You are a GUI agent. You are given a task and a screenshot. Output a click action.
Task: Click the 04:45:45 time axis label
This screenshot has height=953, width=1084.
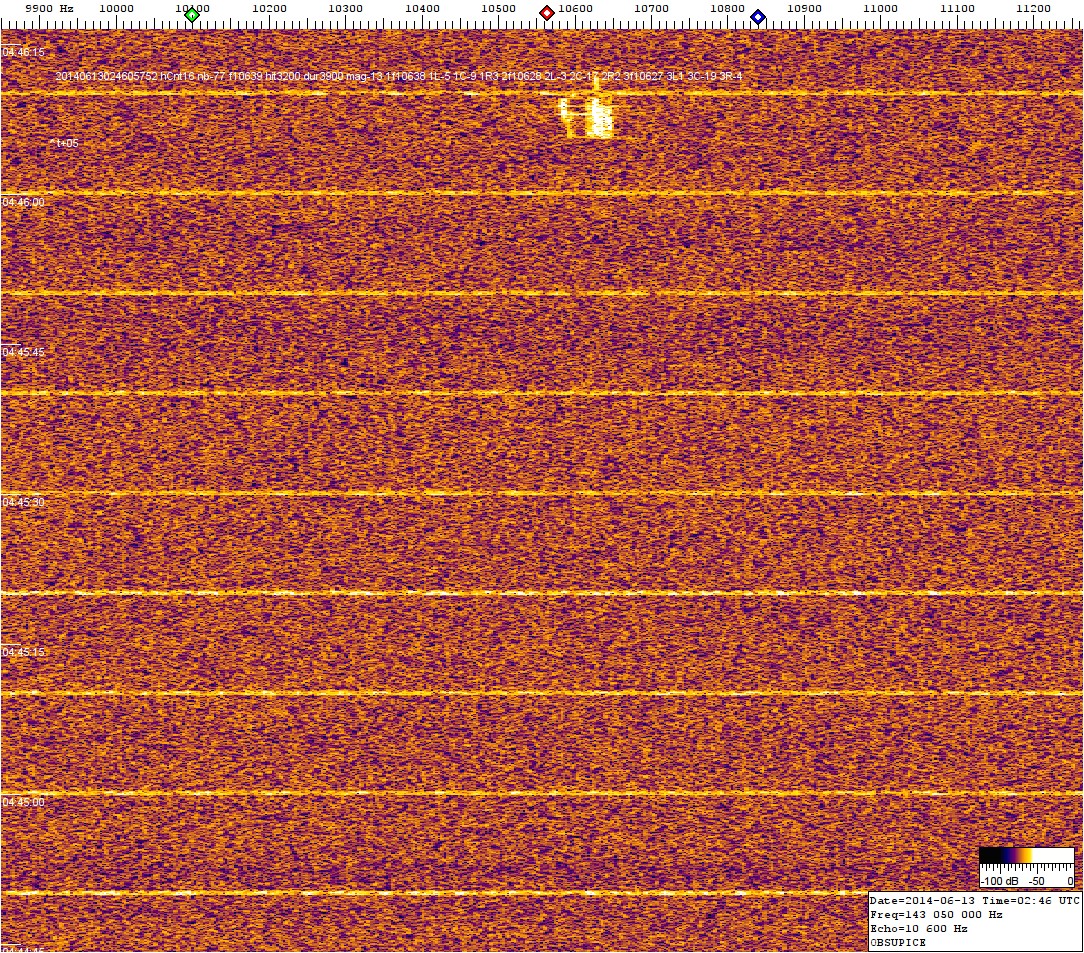pos(22,353)
